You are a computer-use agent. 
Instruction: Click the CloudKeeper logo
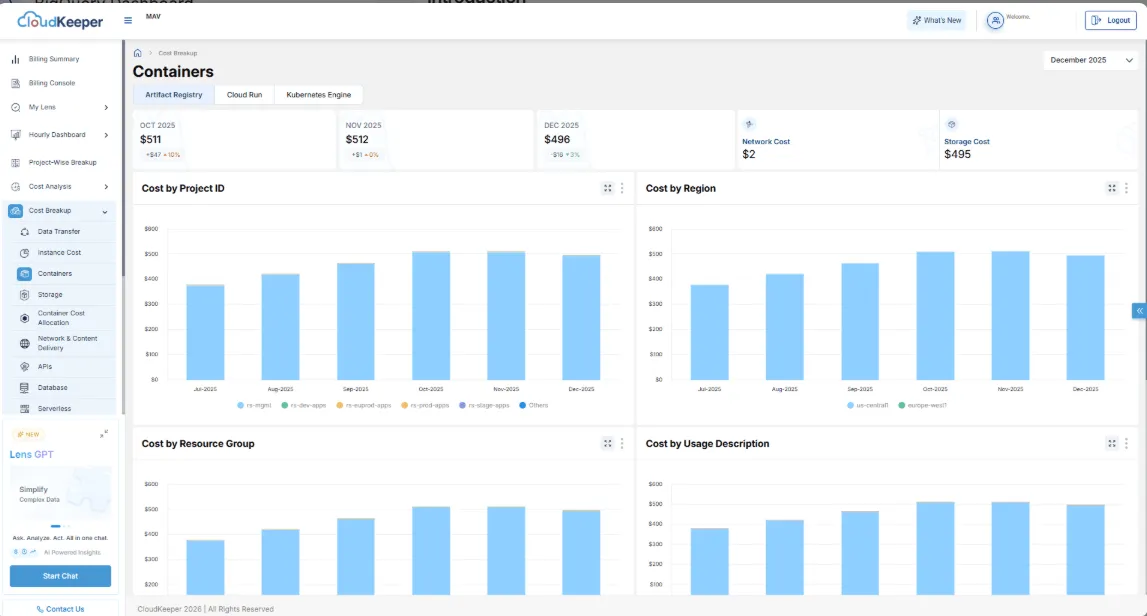click(x=60, y=20)
